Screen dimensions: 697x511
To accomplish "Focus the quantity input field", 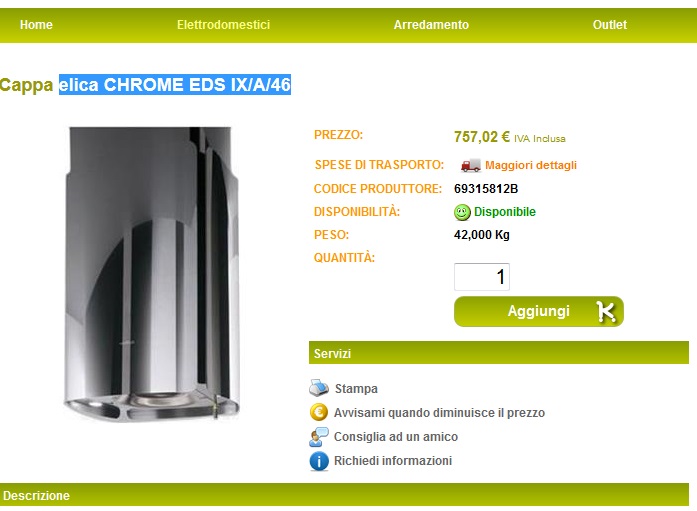I will click(x=481, y=277).
